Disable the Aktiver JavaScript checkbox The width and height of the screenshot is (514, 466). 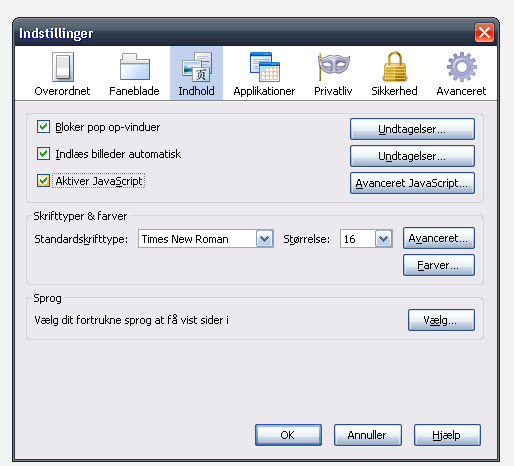click(x=43, y=181)
